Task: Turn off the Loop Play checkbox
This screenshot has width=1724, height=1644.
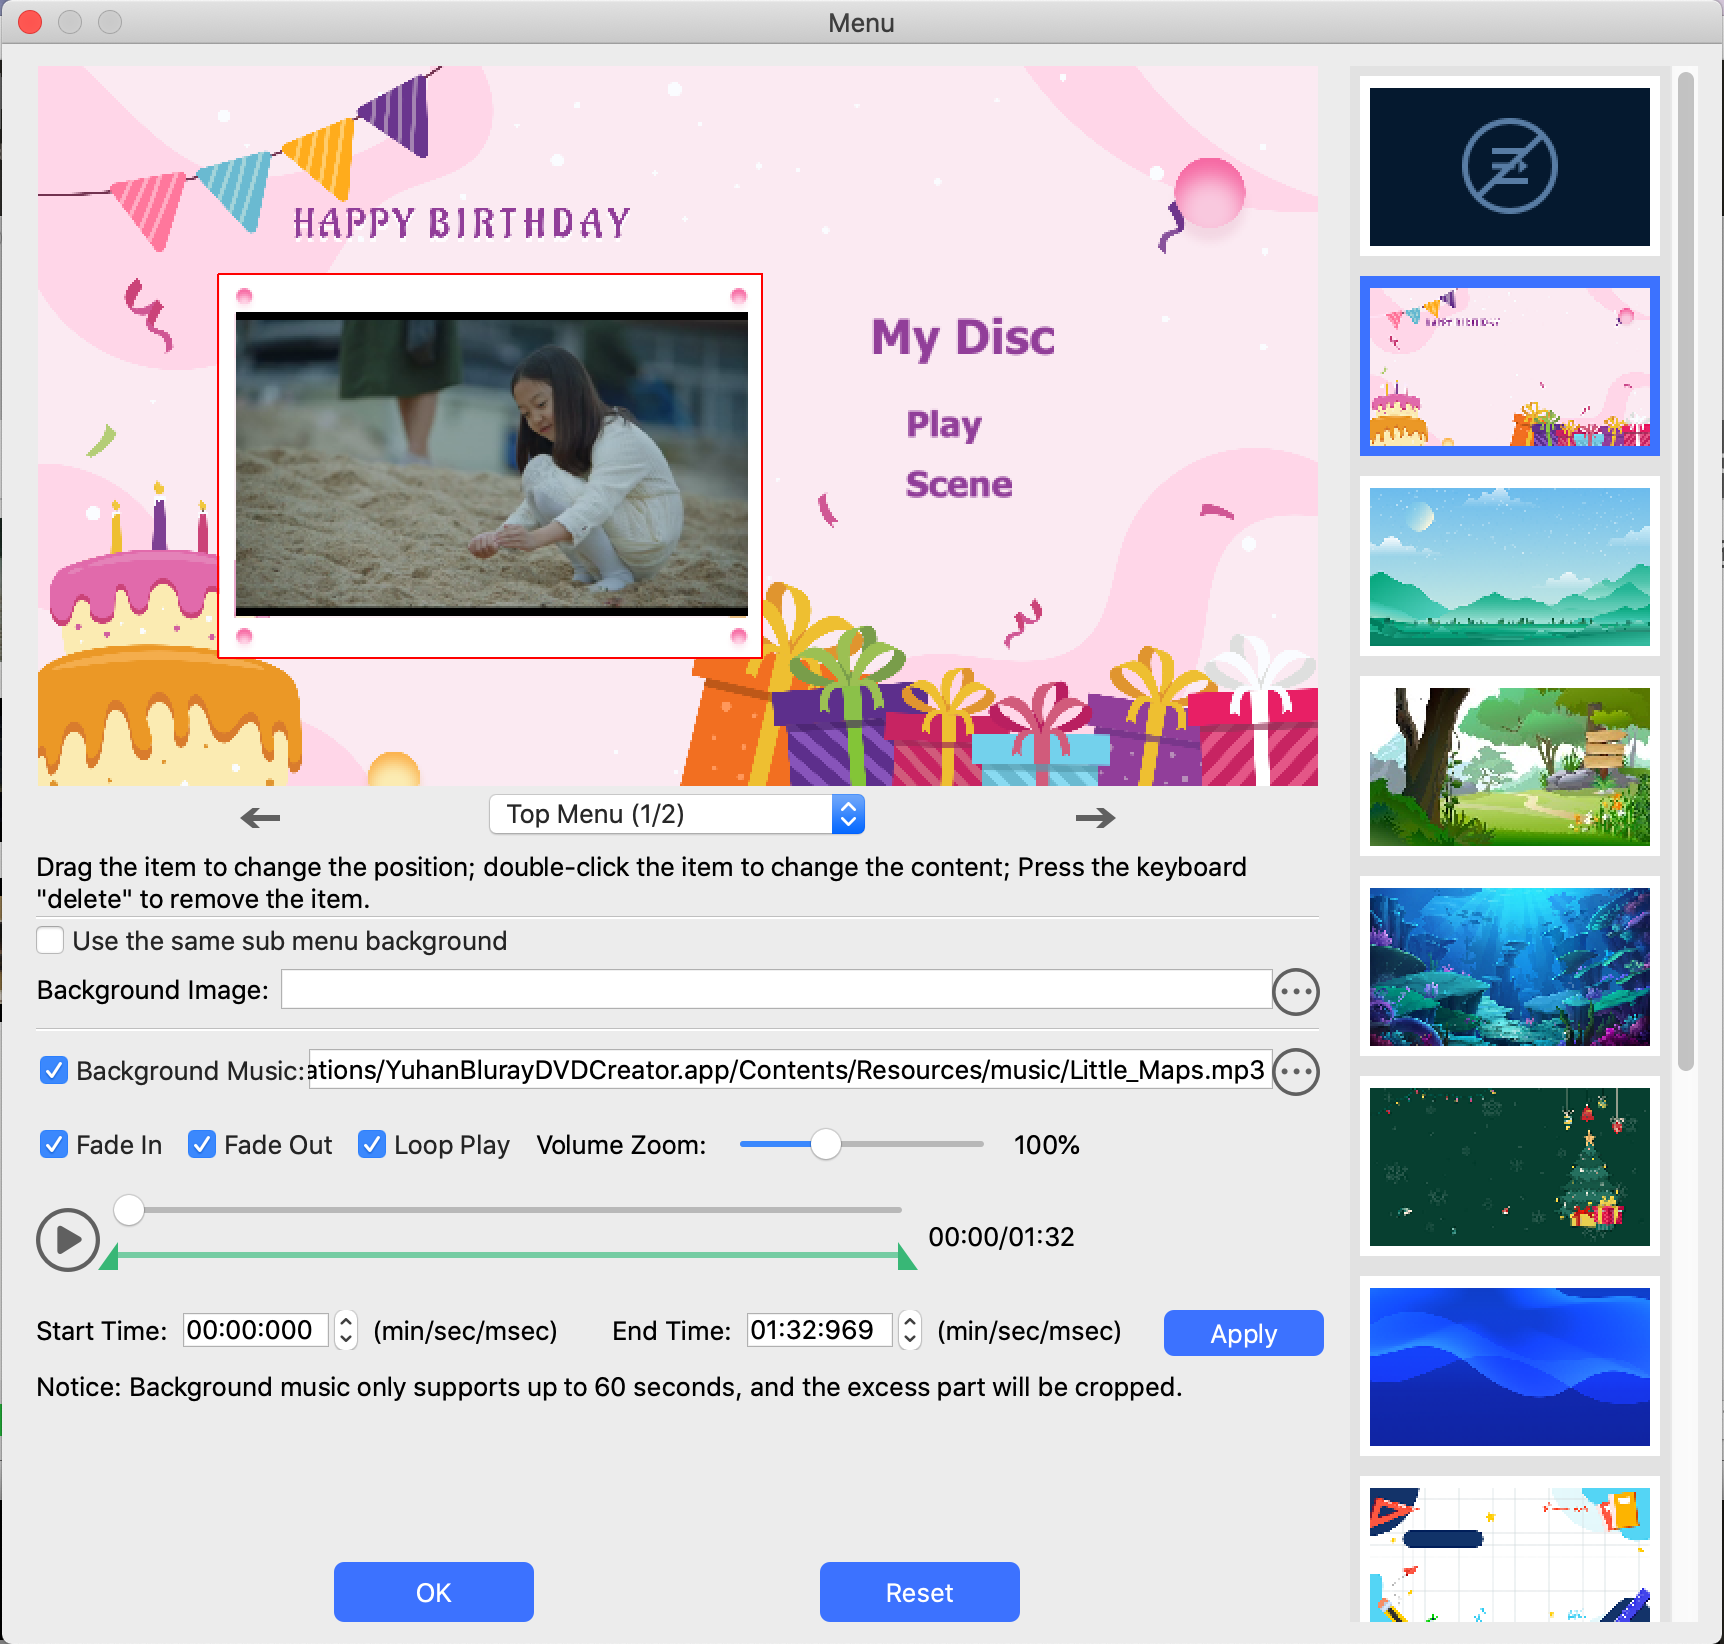Action: click(x=372, y=1145)
